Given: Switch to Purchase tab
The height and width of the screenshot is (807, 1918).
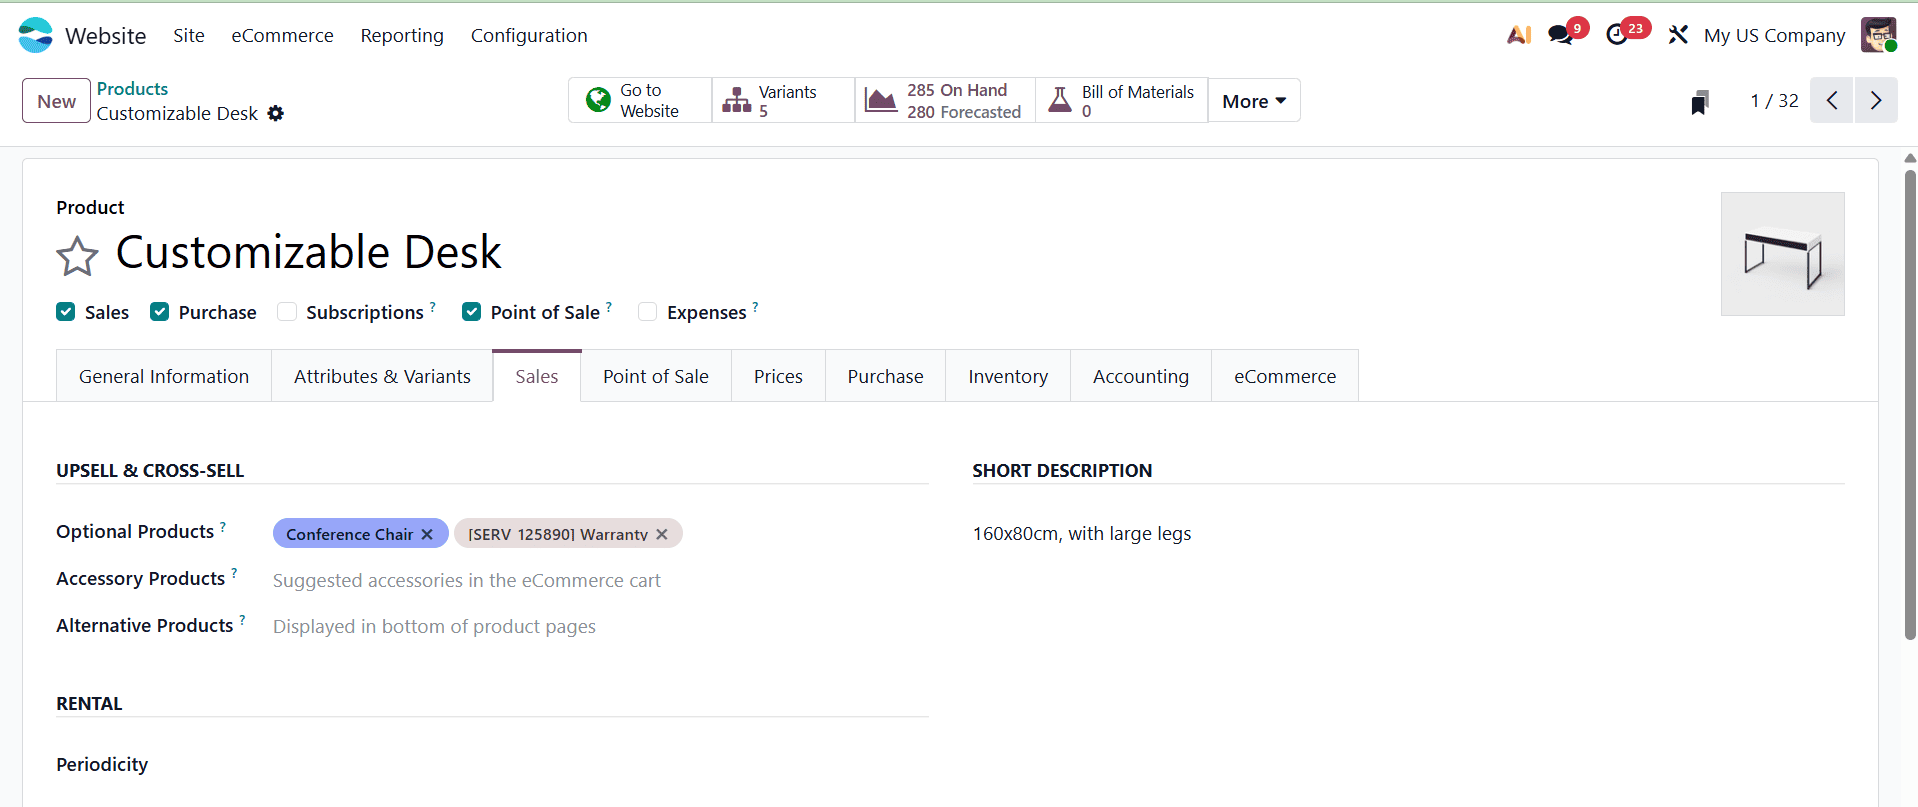Looking at the screenshot, I should click(886, 376).
